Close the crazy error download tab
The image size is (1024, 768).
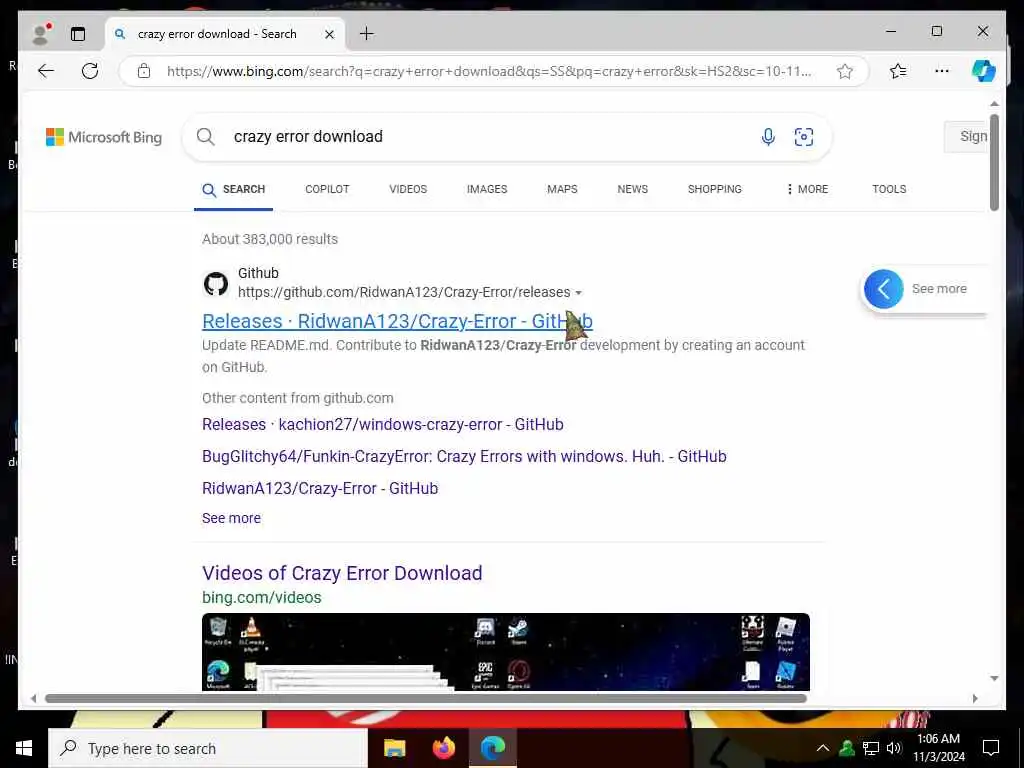tap(330, 34)
